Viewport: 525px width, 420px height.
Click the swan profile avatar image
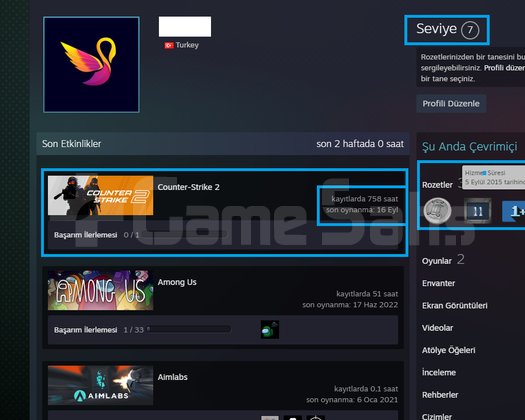91,64
